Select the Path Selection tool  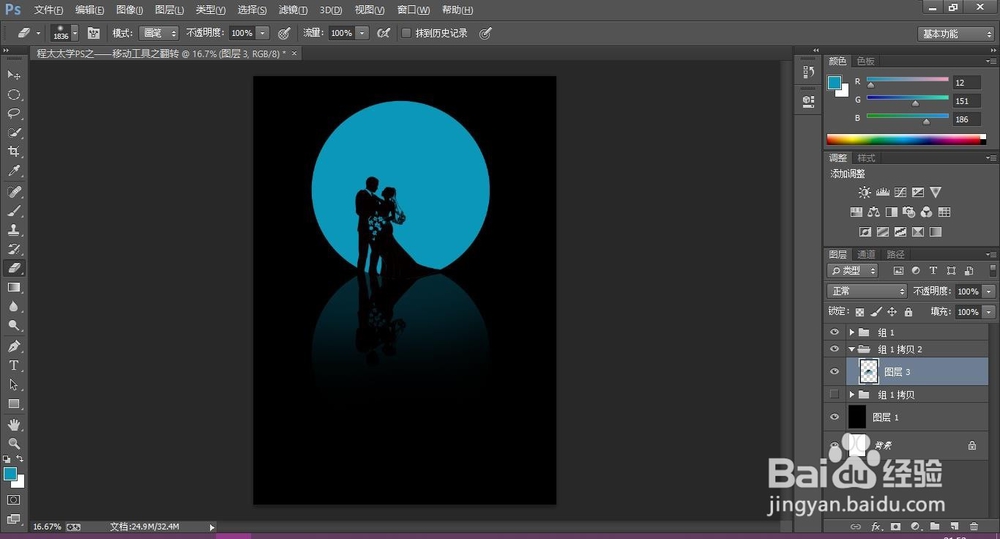coord(13,385)
